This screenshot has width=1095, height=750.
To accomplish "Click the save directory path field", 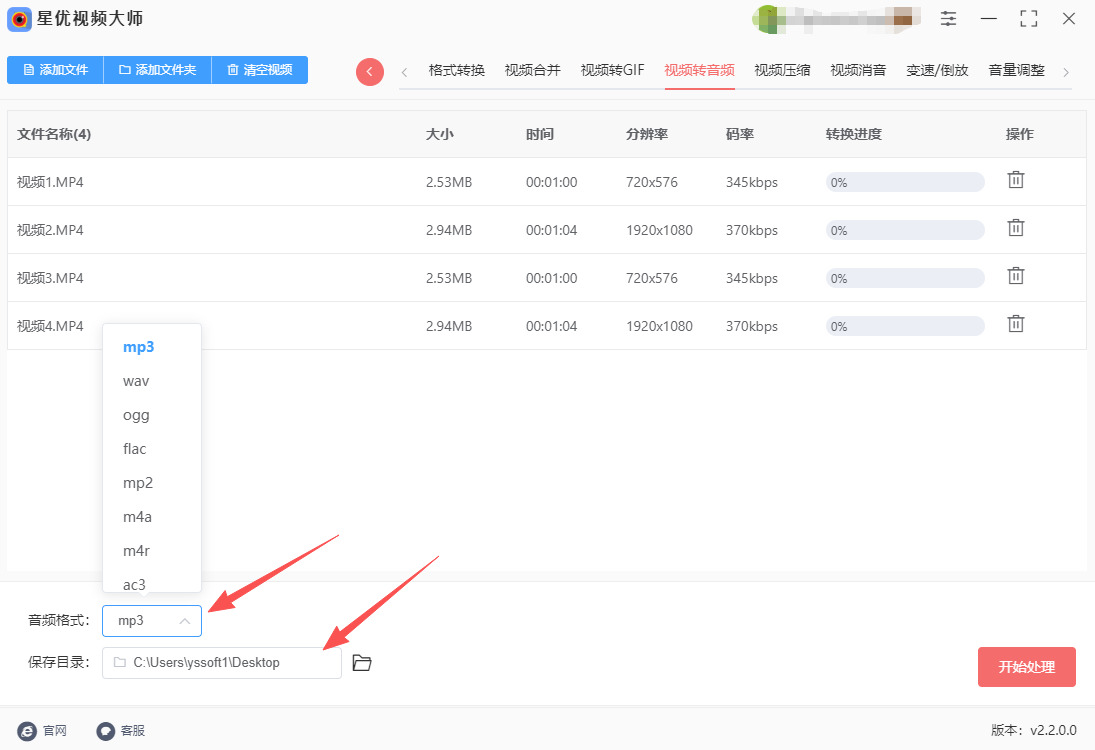I will pyautogui.click(x=221, y=663).
